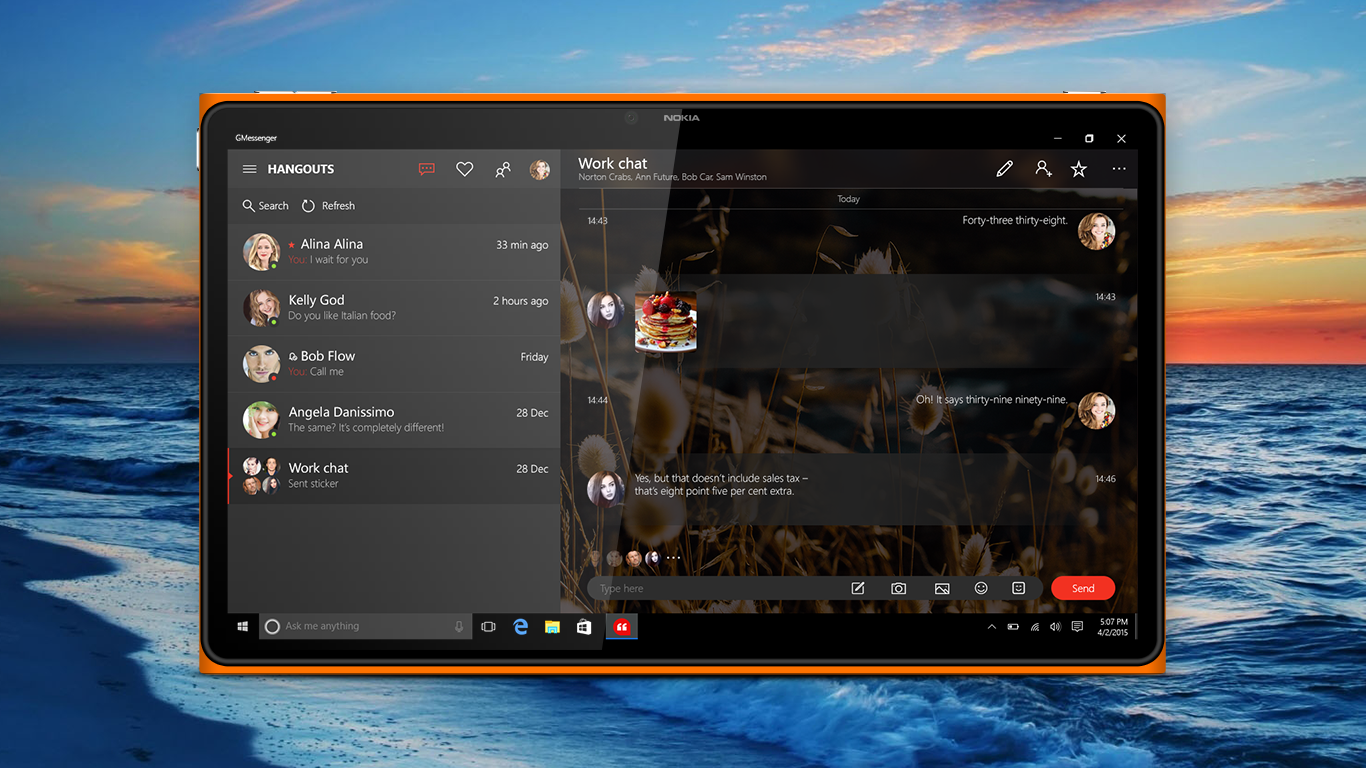Open the Action Center notification icon
1366x768 pixels.
(x=1077, y=627)
